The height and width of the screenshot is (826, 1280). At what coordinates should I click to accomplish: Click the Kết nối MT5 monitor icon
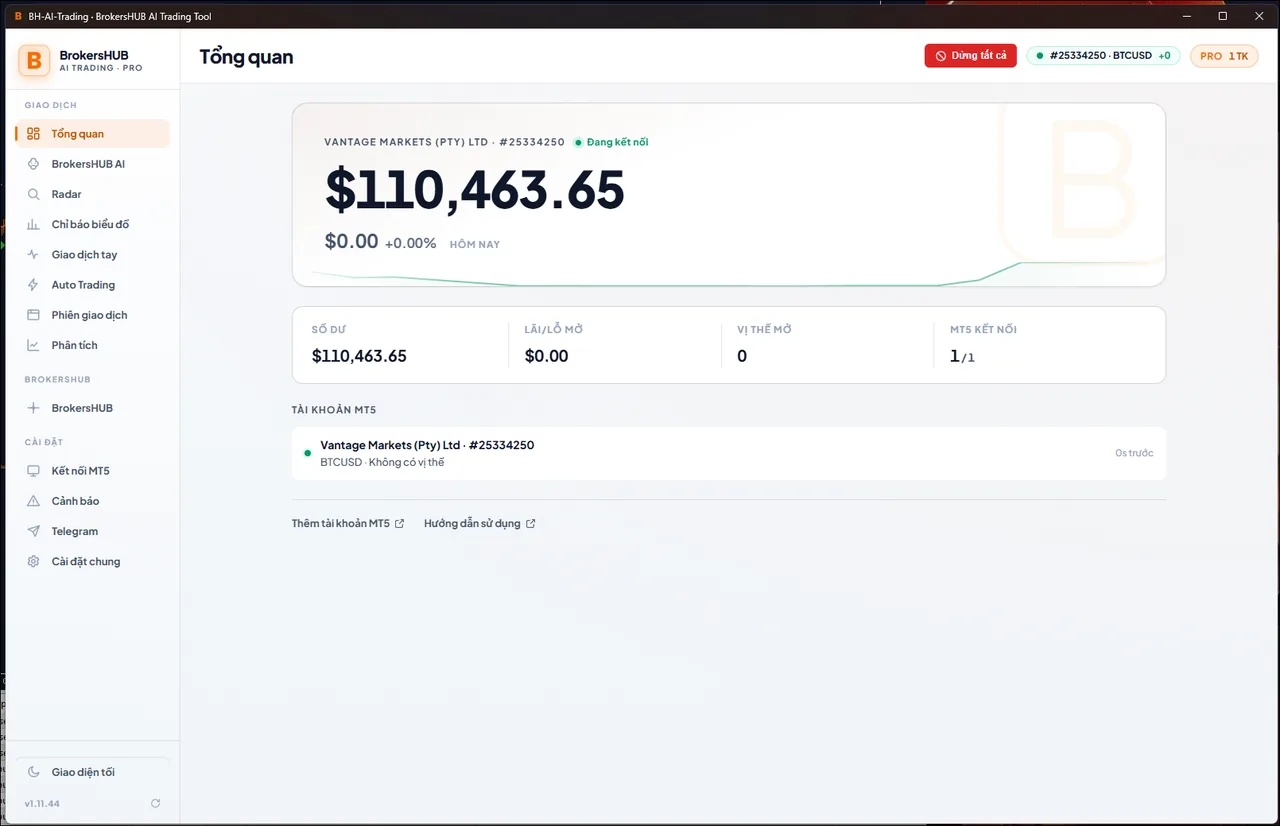pos(33,471)
